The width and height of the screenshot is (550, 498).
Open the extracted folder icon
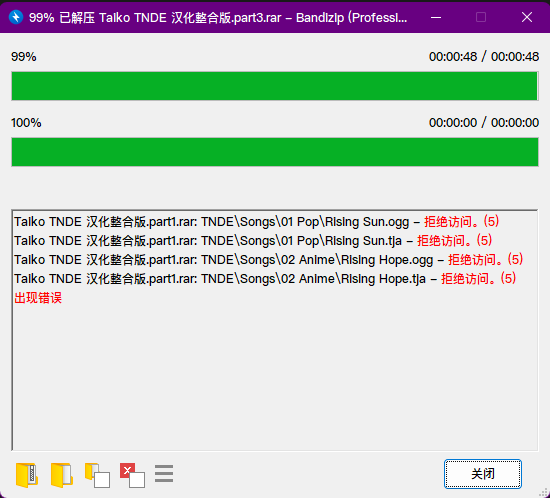tap(62, 475)
